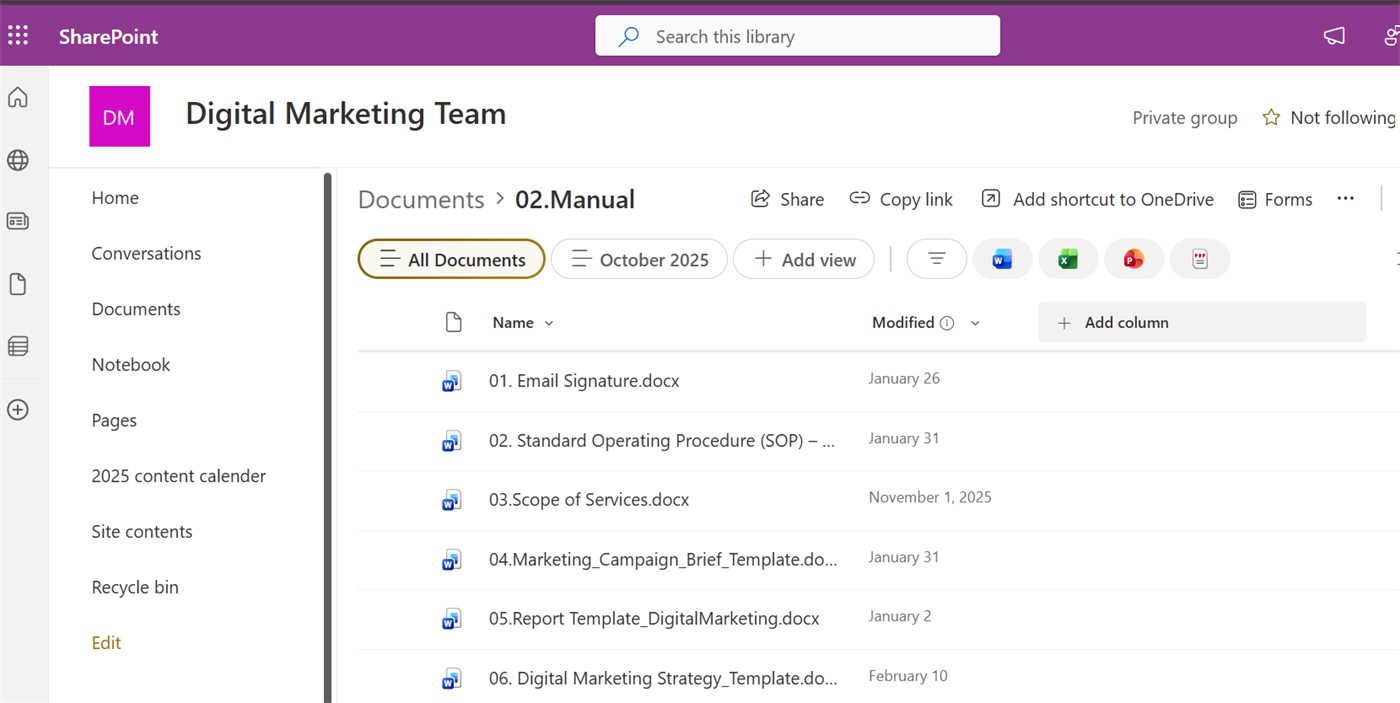The height and width of the screenshot is (703, 1400).
Task: Open 2025 content calender link
Action: pos(179,476)
